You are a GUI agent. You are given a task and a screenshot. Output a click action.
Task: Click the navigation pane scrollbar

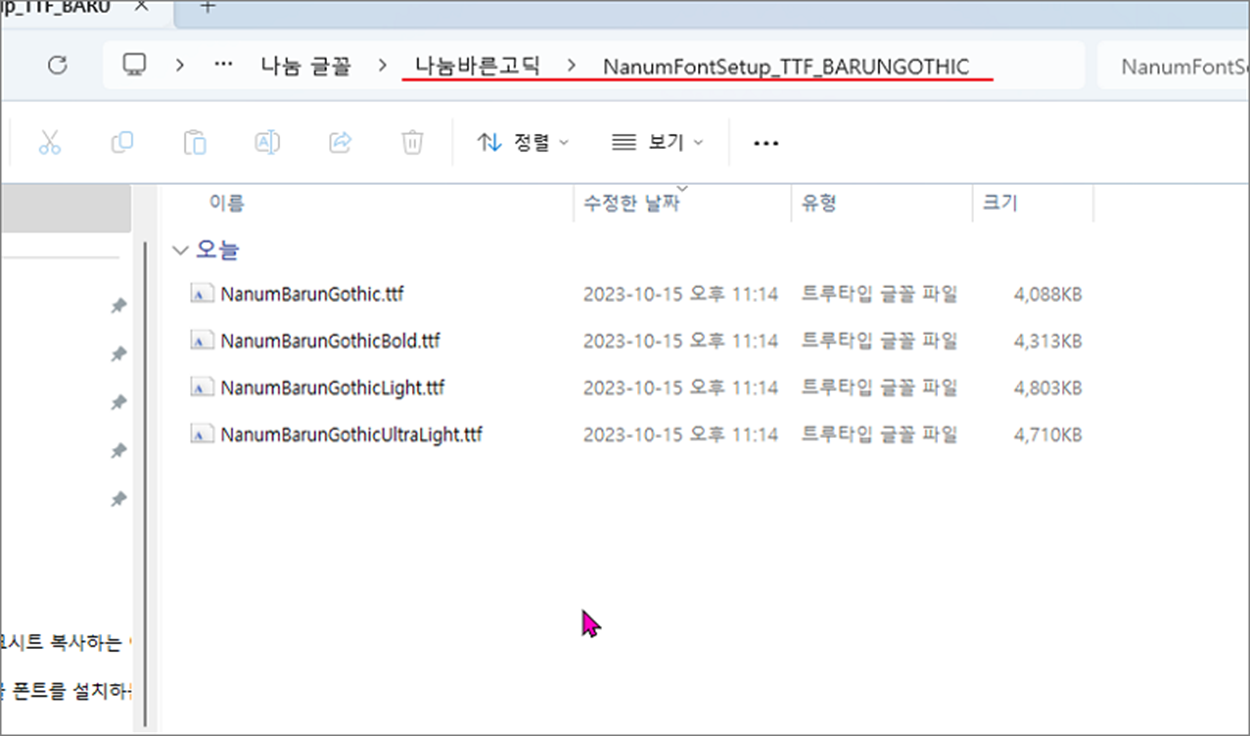coord(145,485)
